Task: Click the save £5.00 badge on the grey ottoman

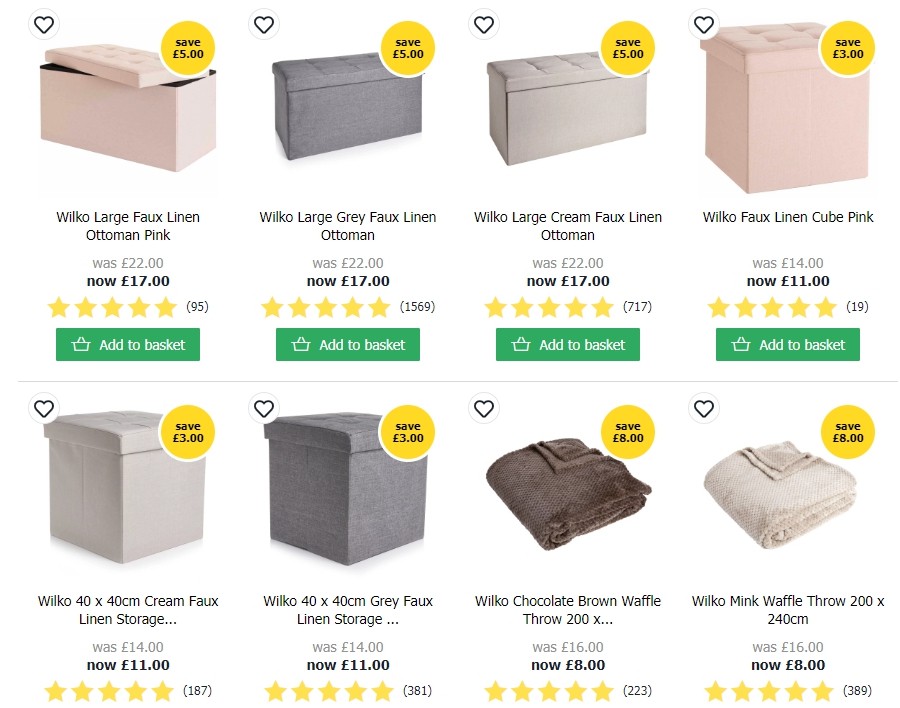Action: pyautogui.click(x=408, y=48)
